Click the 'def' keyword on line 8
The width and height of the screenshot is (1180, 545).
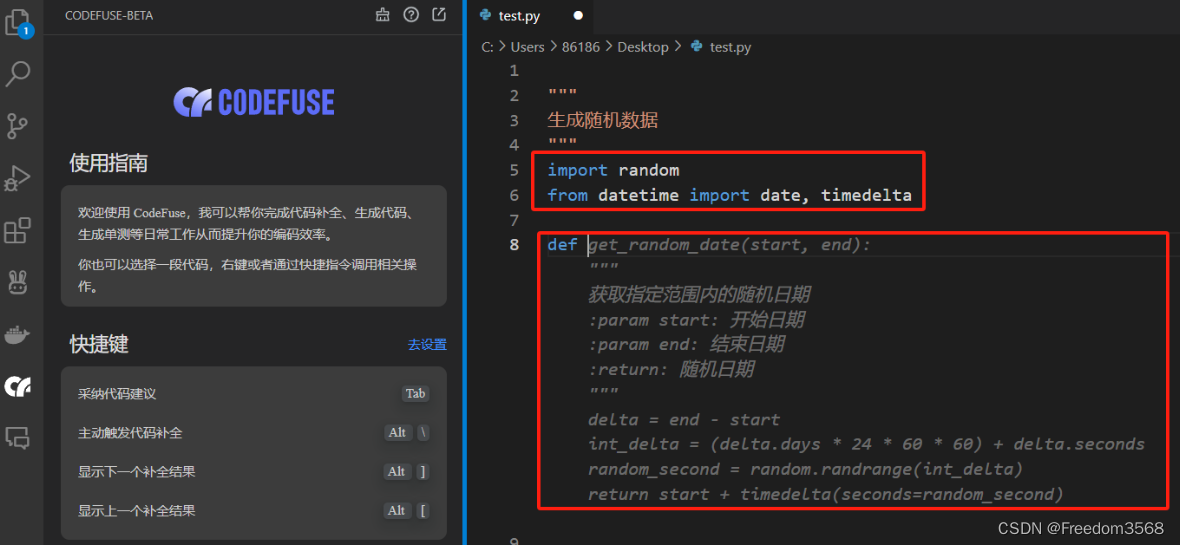(x=562, y=245)
